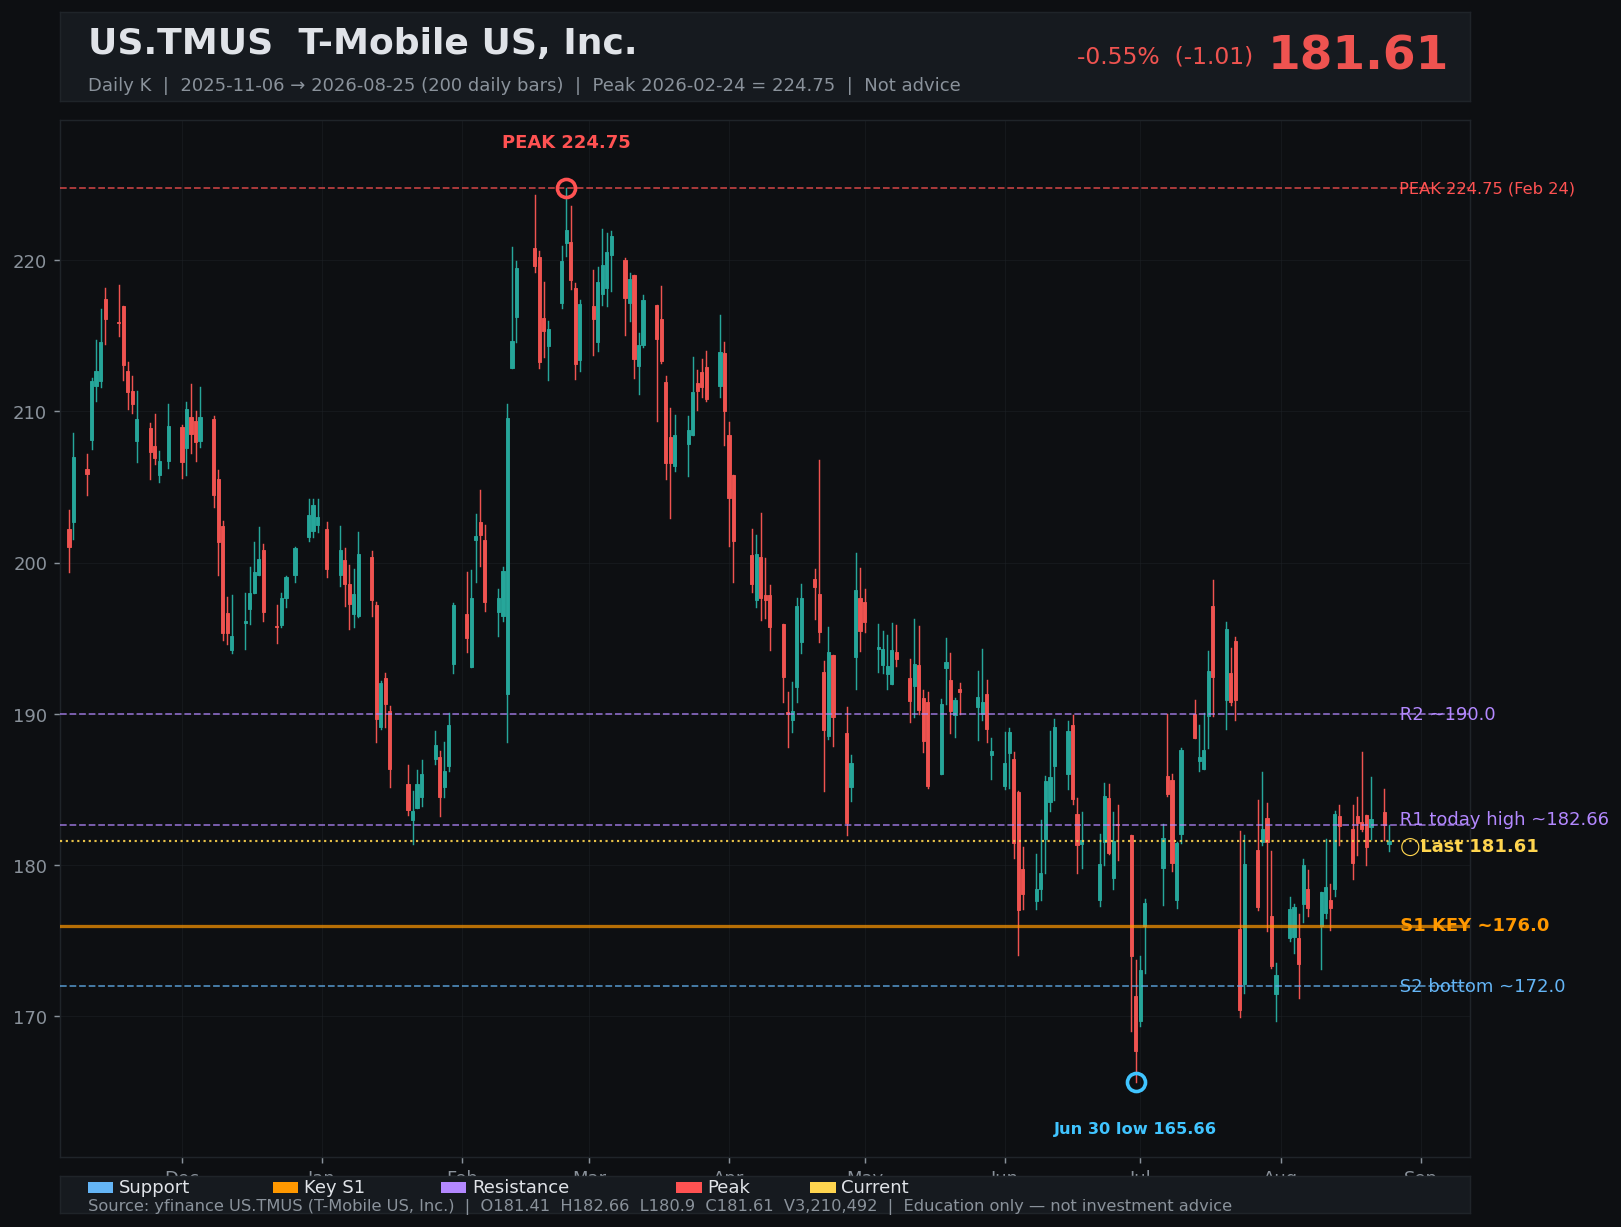Click the 190 y-axis tick label
The height and width of the screenshot is (1227, 1621).
(x=30, y=715)
